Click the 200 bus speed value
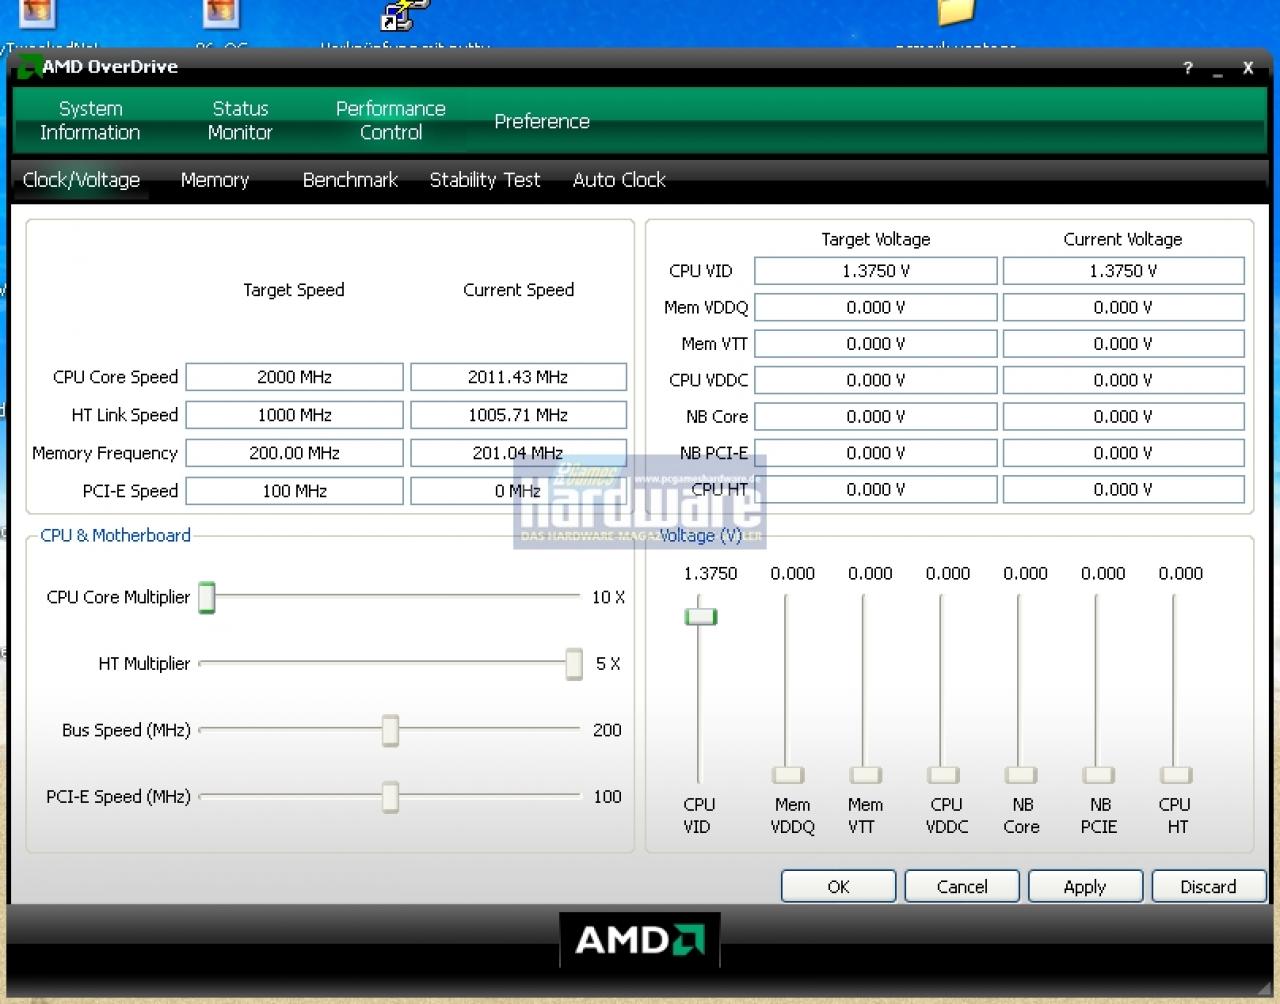Screen dimensions: 1280x1004 [607, 730]
